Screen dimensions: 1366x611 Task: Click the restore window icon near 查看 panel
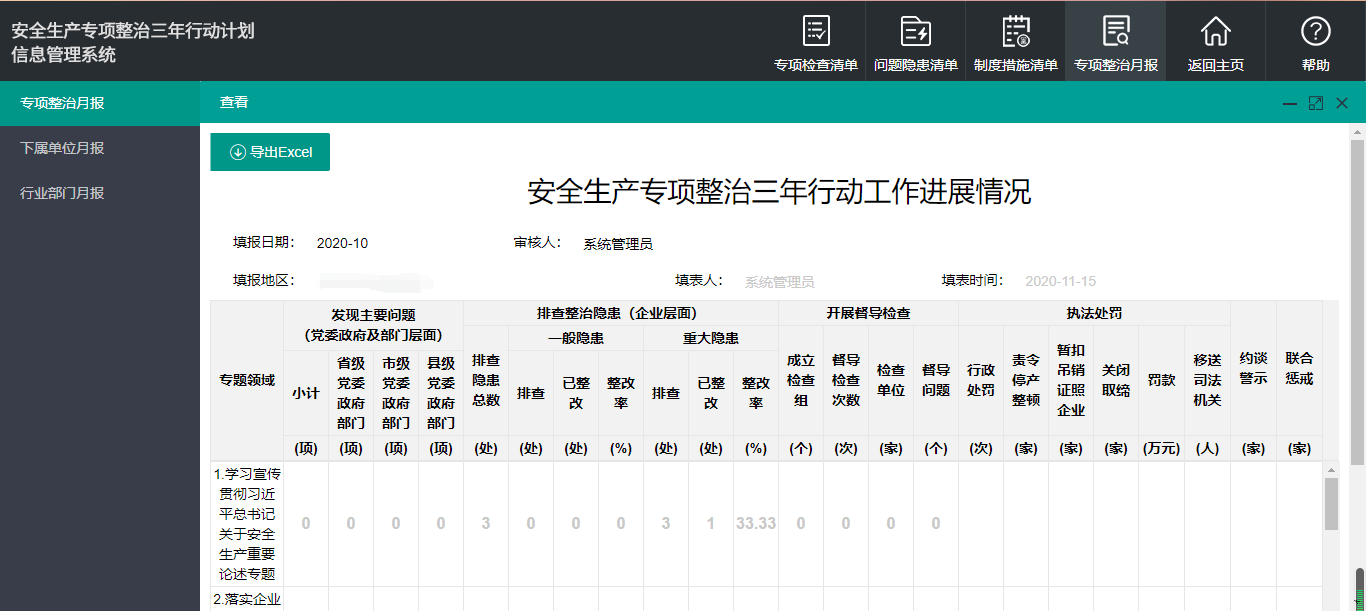coord(1315,102)
